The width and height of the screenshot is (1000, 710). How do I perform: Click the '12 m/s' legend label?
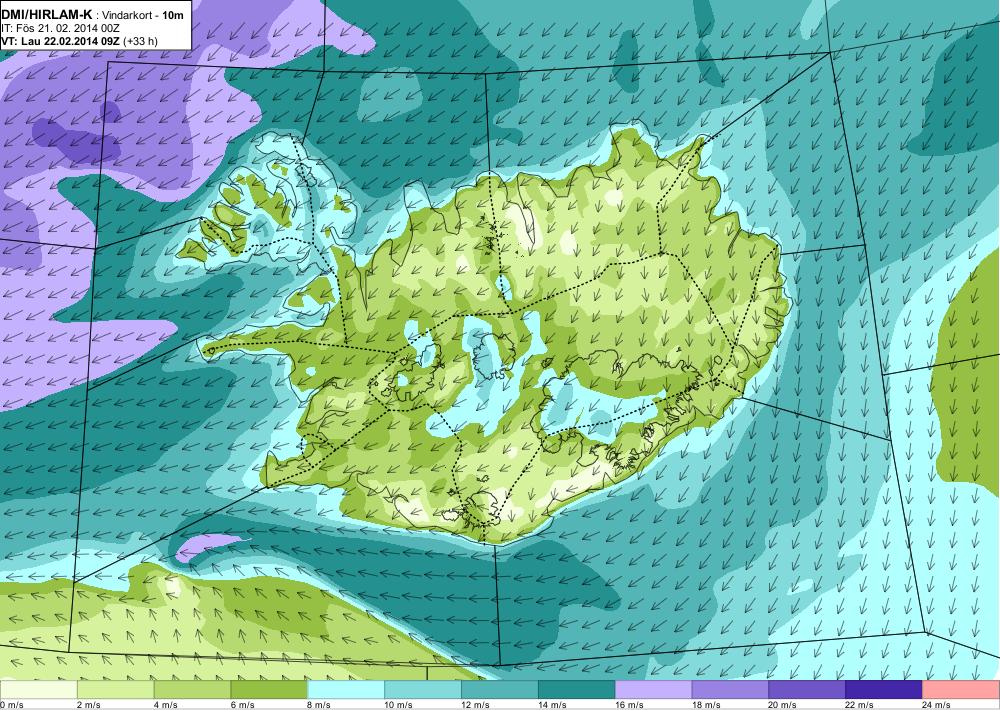pos(476,705)
